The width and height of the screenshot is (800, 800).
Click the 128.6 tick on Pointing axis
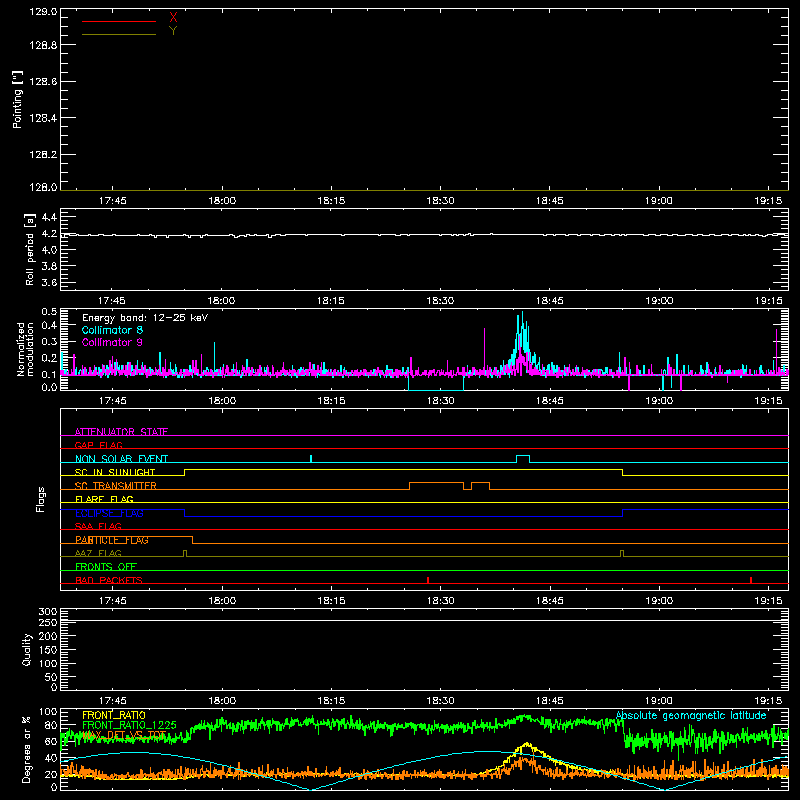(x=43, y=82)
